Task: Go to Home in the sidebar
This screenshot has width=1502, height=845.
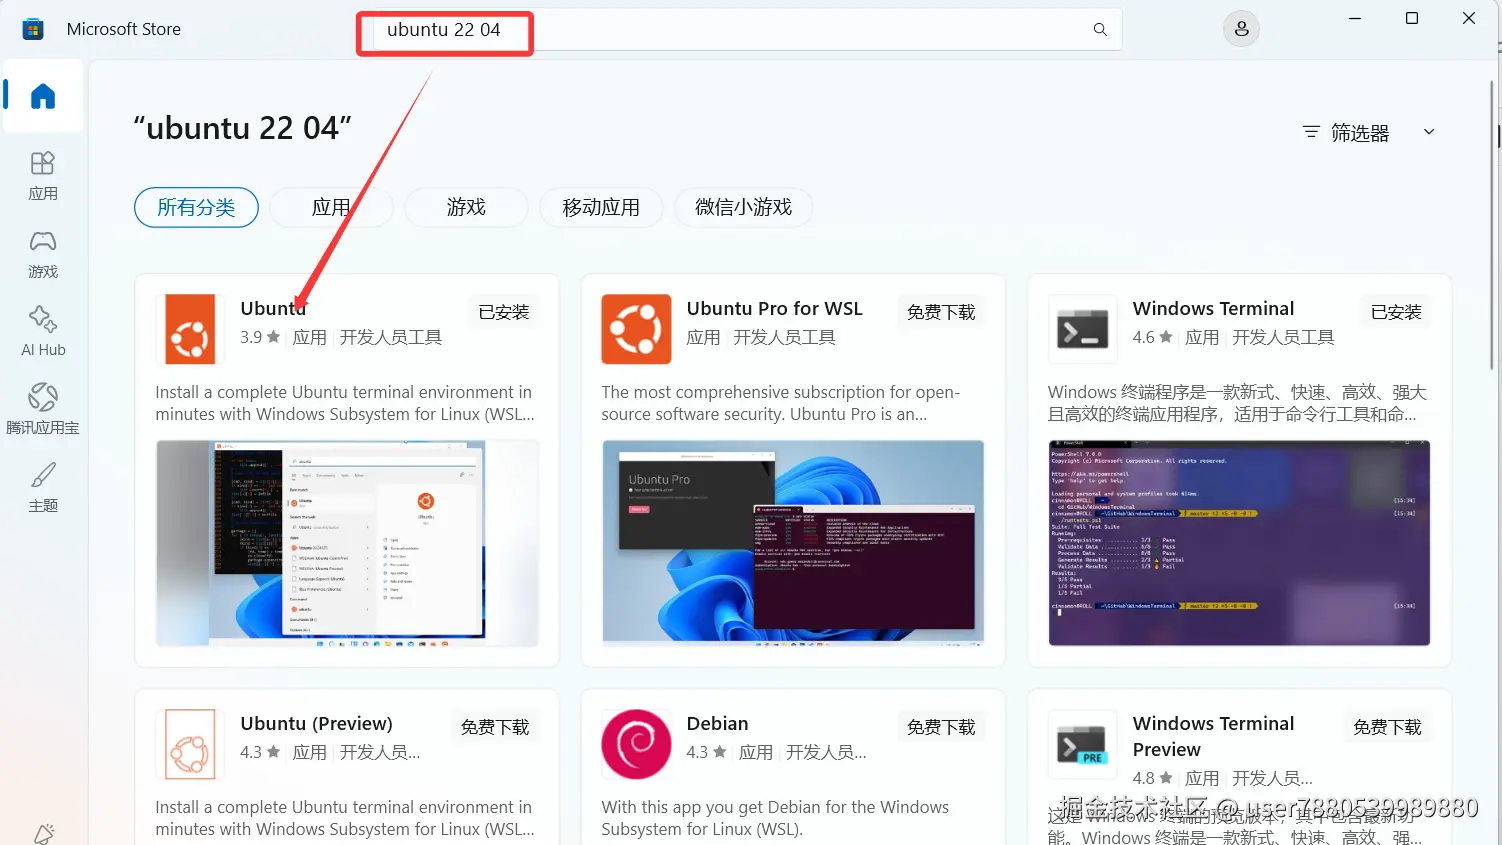Action: point(43,96)
